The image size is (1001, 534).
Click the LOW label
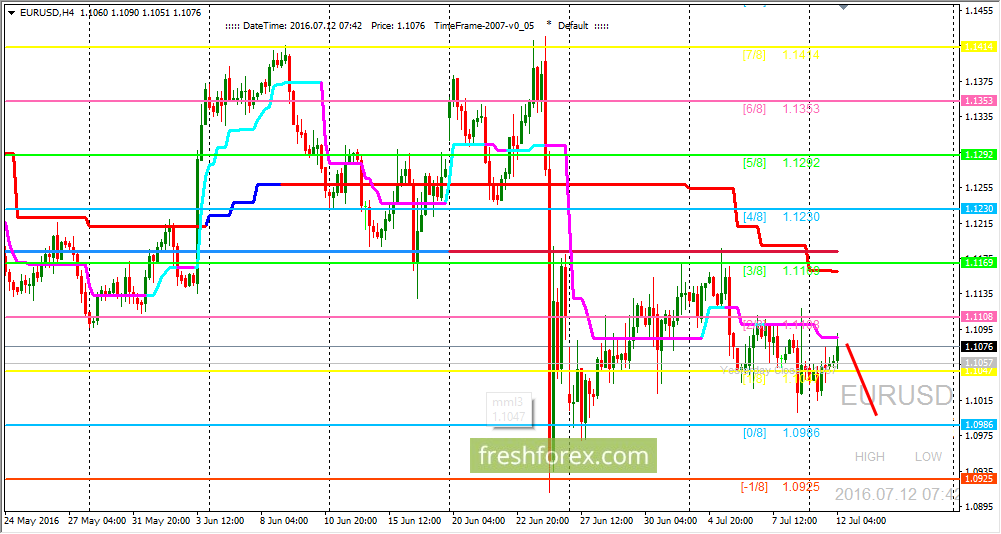click(928, 457)
